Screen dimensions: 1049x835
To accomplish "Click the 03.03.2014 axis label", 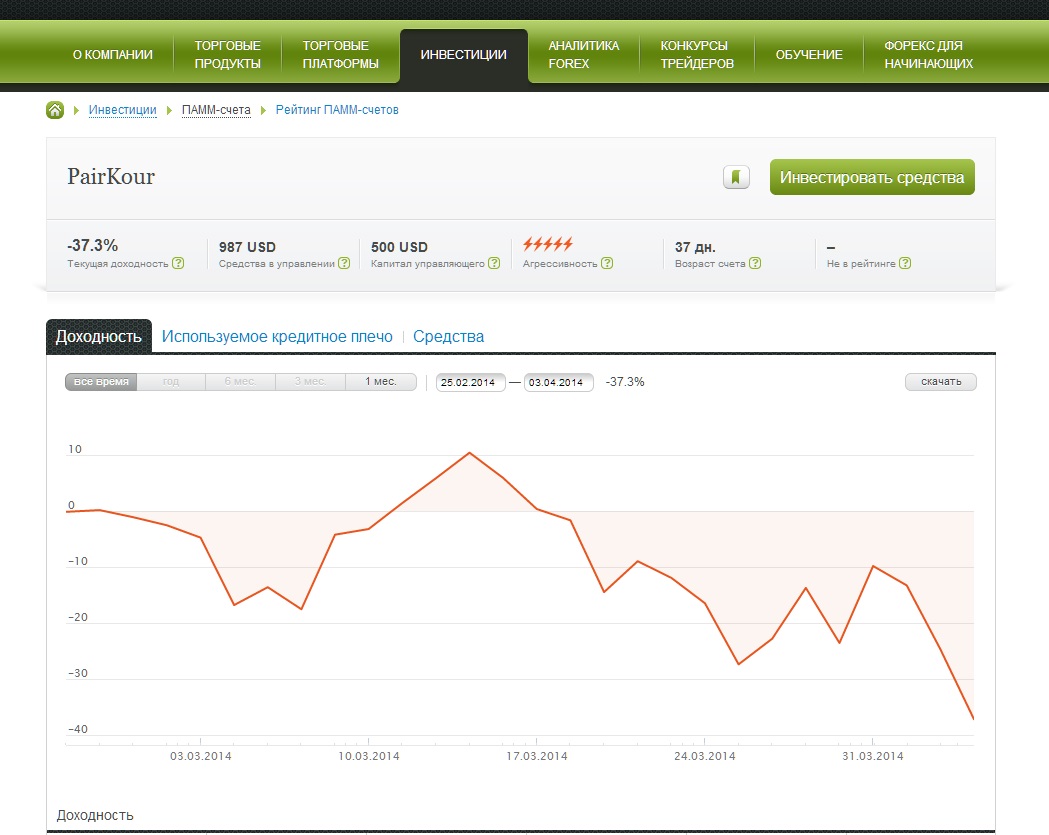I will click(x=201, y=756).
